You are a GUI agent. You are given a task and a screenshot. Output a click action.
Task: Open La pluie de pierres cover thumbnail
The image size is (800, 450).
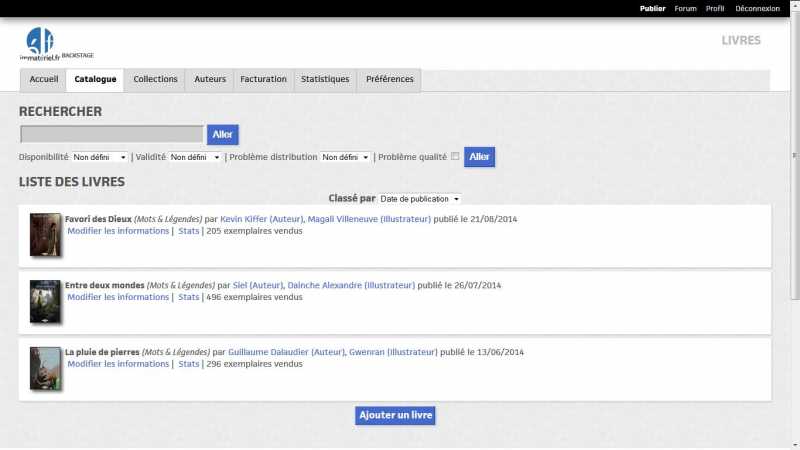45,368
